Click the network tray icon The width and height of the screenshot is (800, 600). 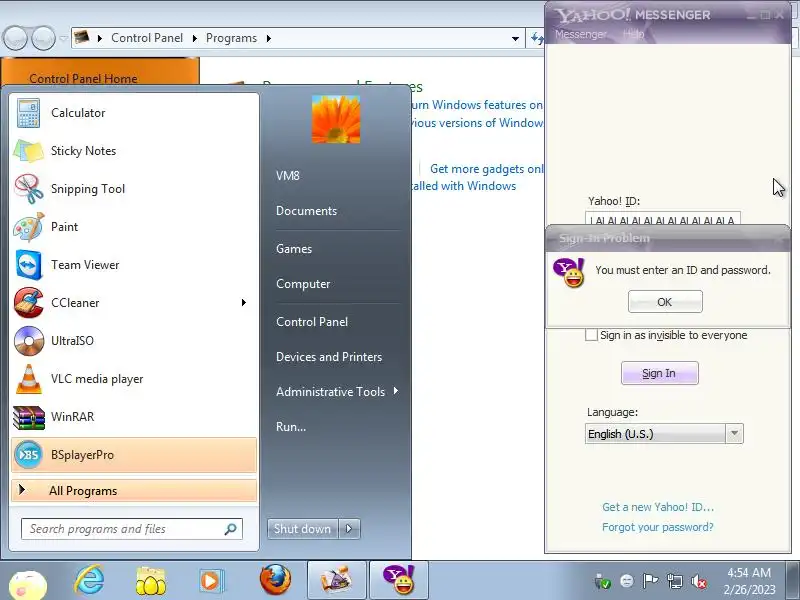[x=674, y=581]
